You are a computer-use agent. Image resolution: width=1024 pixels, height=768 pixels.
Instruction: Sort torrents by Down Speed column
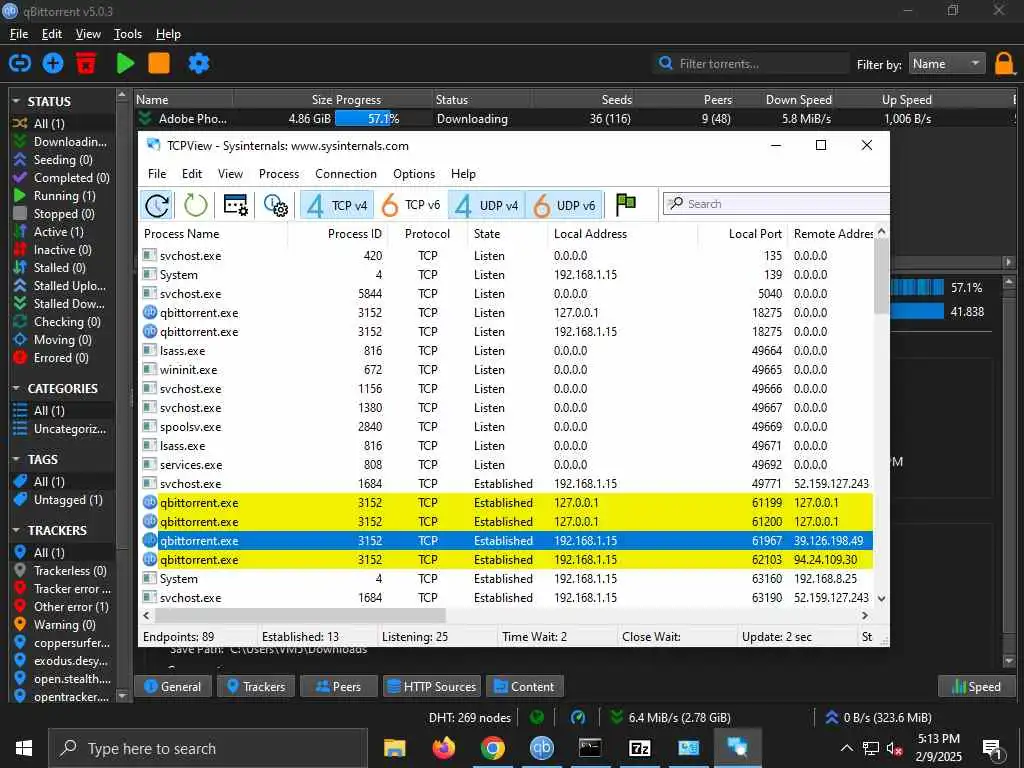[783, 99]
